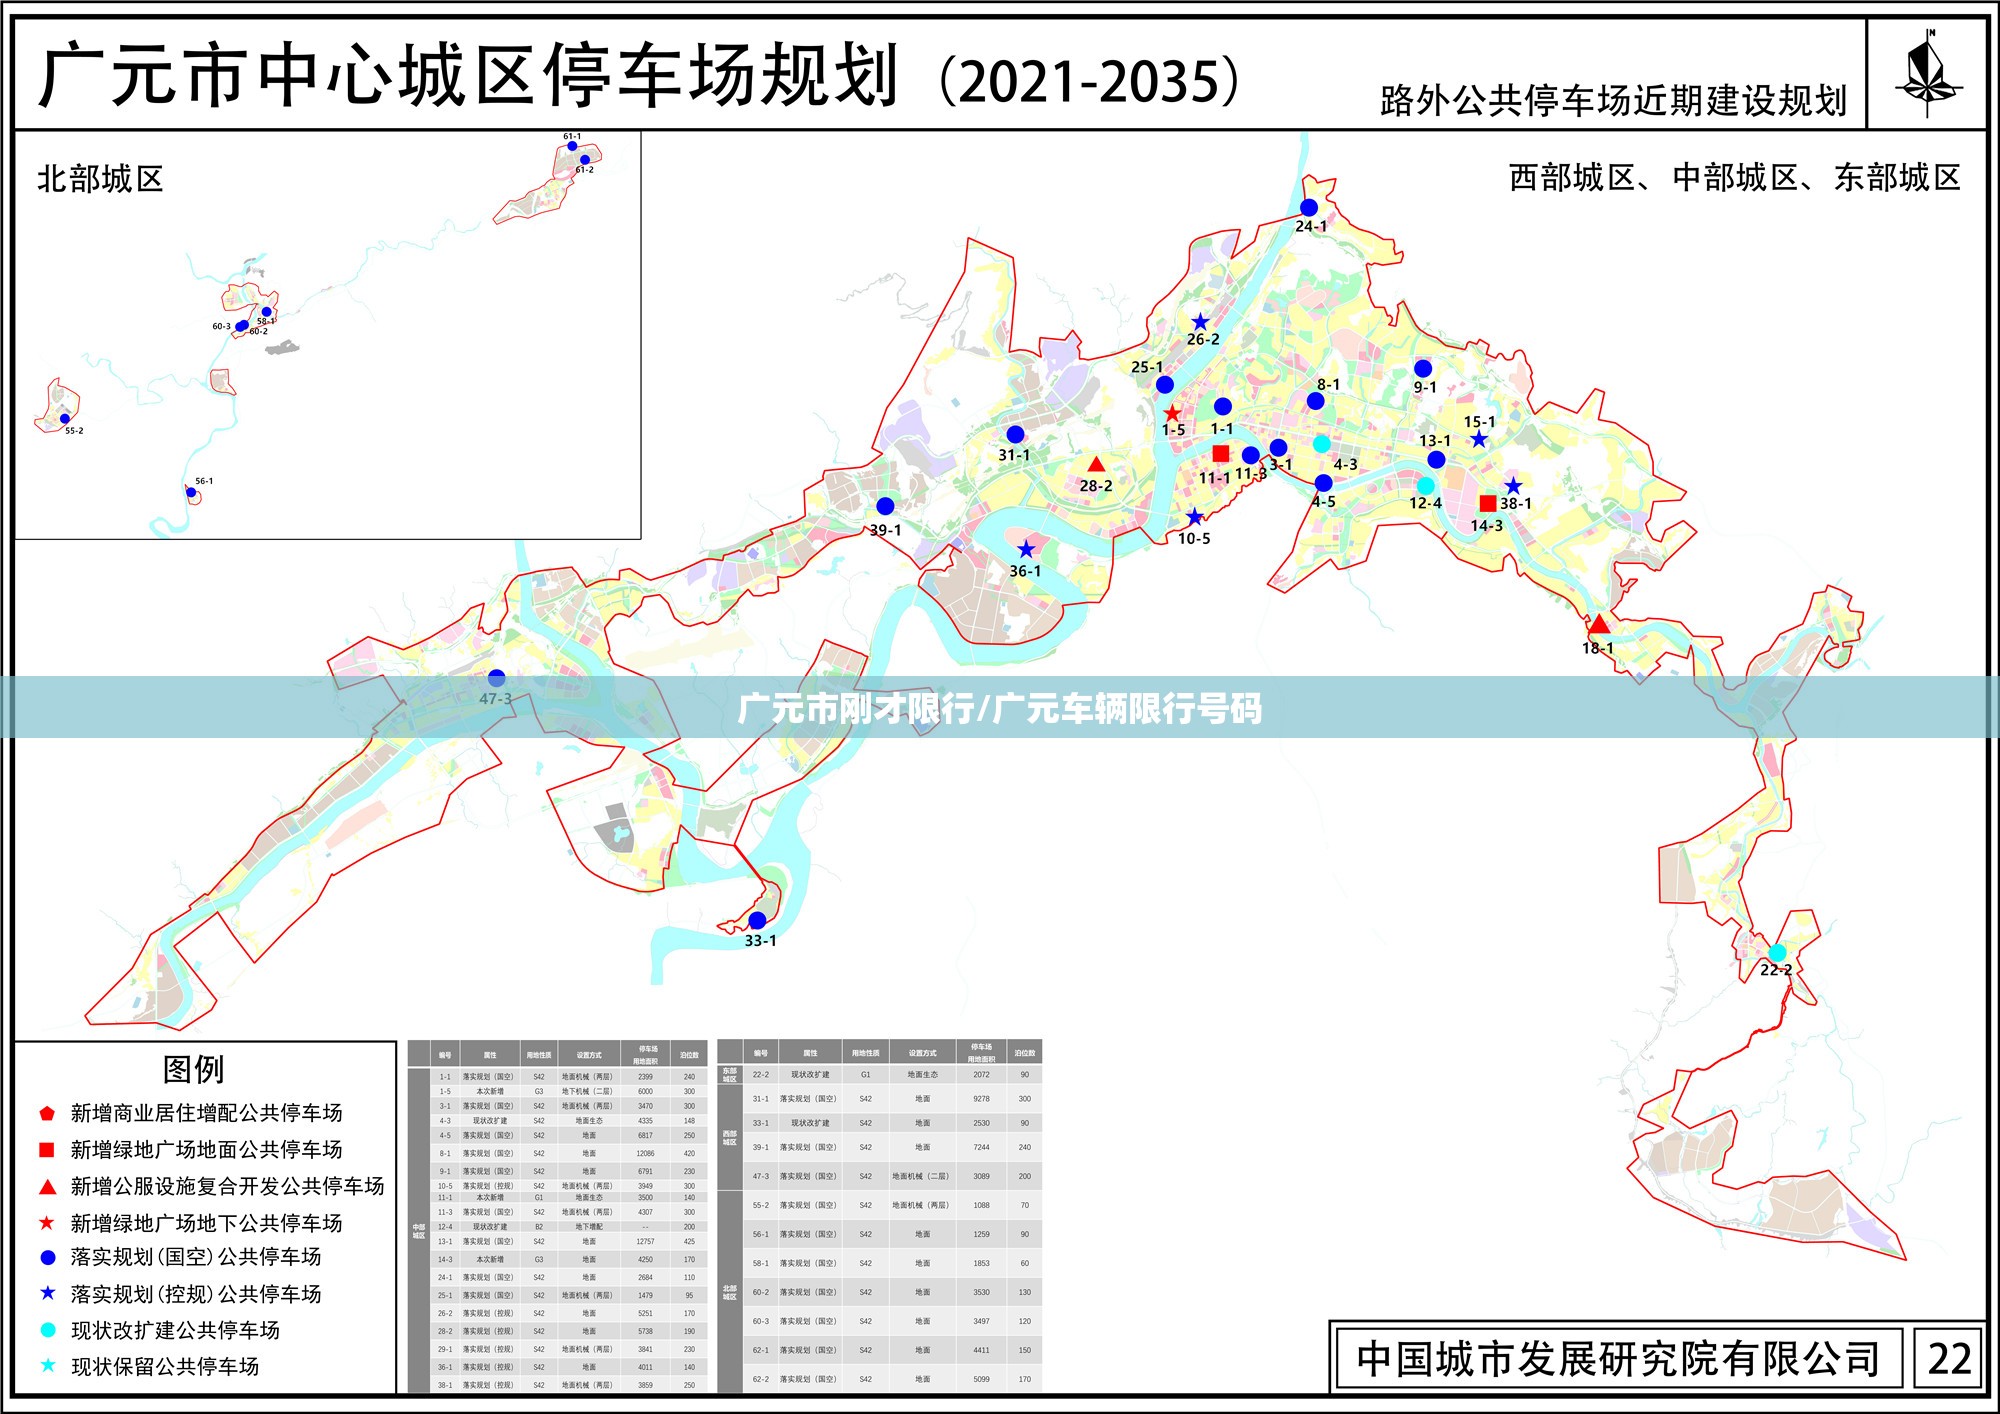This screenshot has width=2000, height=1414.
Task: Click the 9278 area cell in the right table
Action: (982, 1099)
